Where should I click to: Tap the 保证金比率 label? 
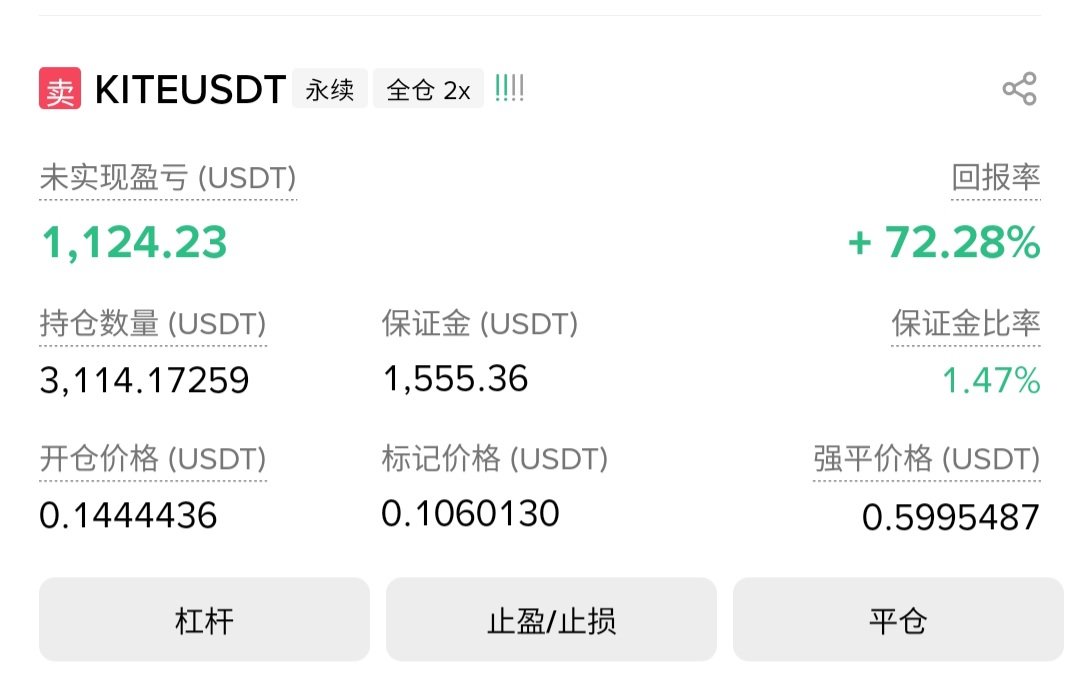(x=965, y=324)
